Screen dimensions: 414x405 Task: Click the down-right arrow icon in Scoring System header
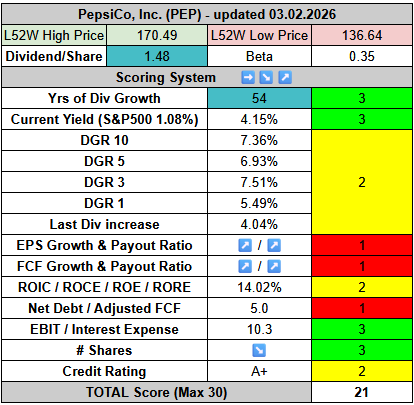tap(266, 78)
